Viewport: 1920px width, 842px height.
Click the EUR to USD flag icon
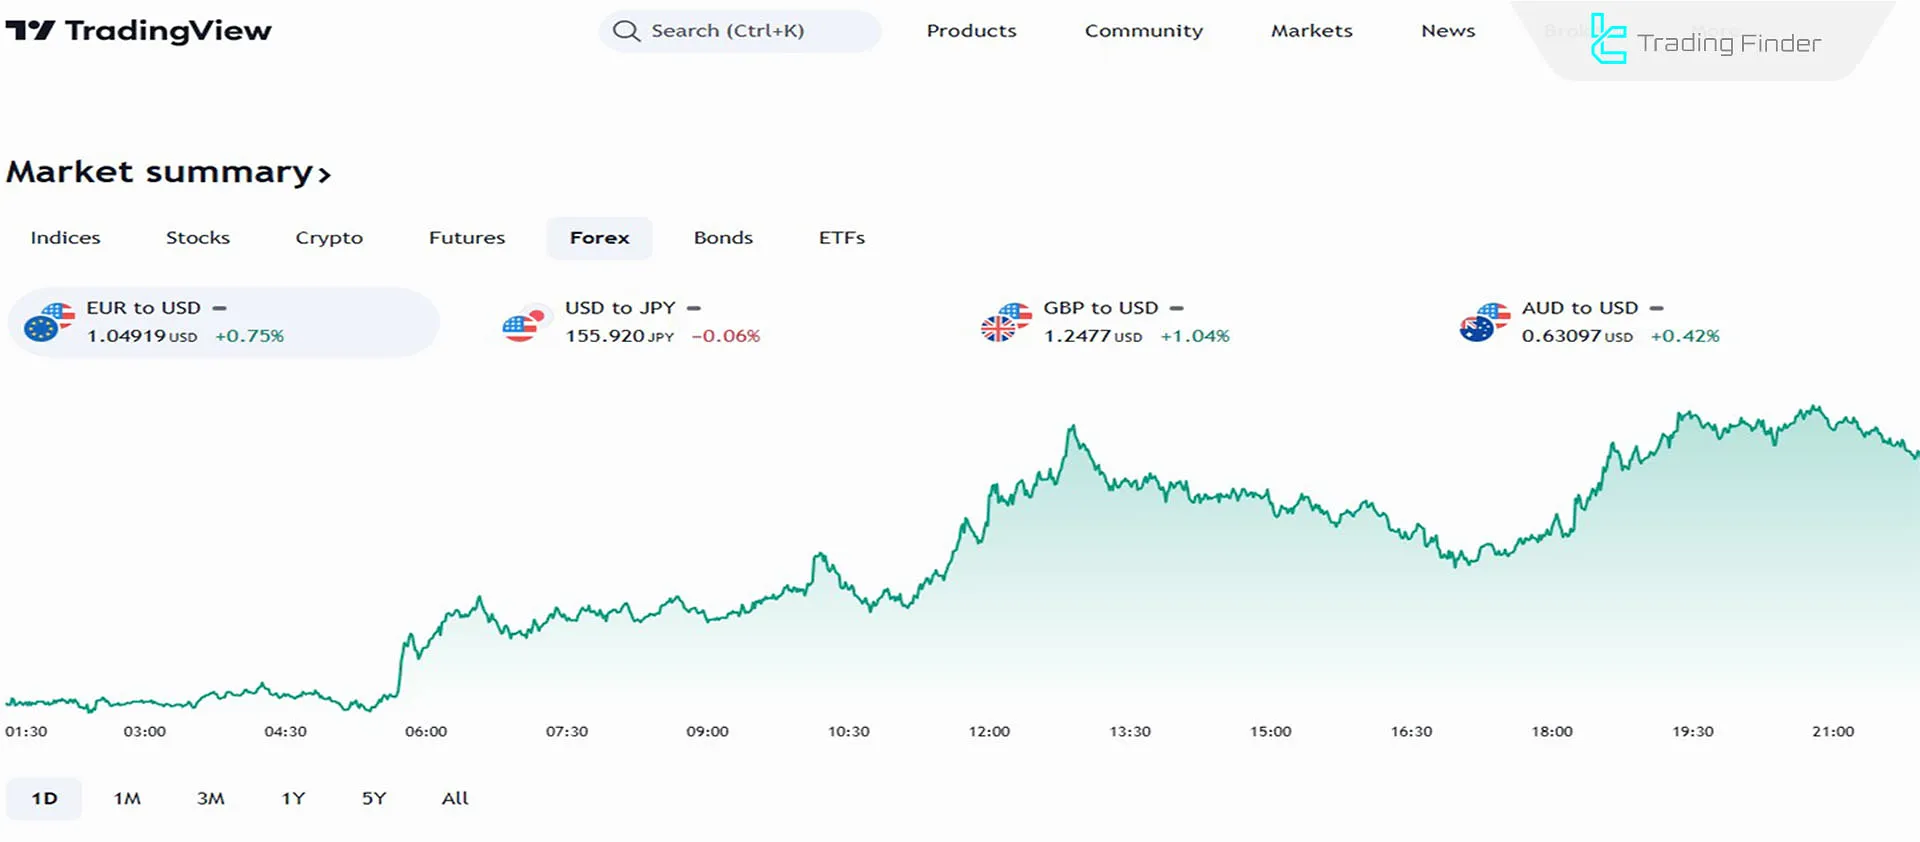pyautogui.click(x=49, y=322)
